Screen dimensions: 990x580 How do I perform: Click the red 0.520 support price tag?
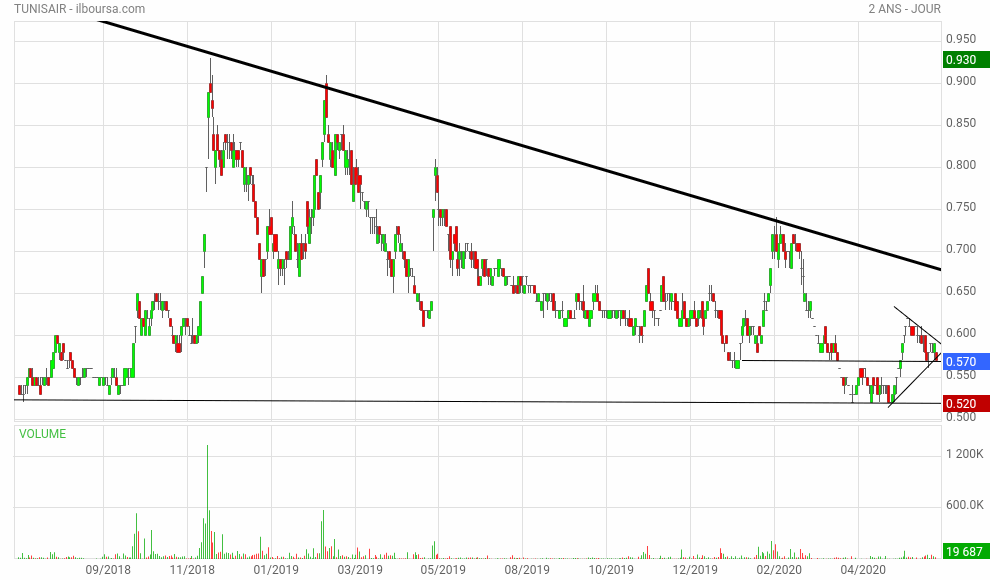(x=966, y=403)
